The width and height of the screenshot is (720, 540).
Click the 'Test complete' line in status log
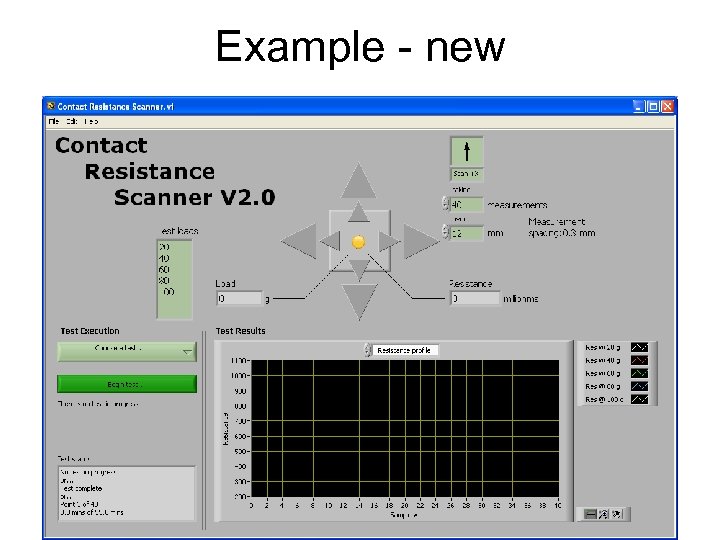pyautogui.click(x=82, y=489)
